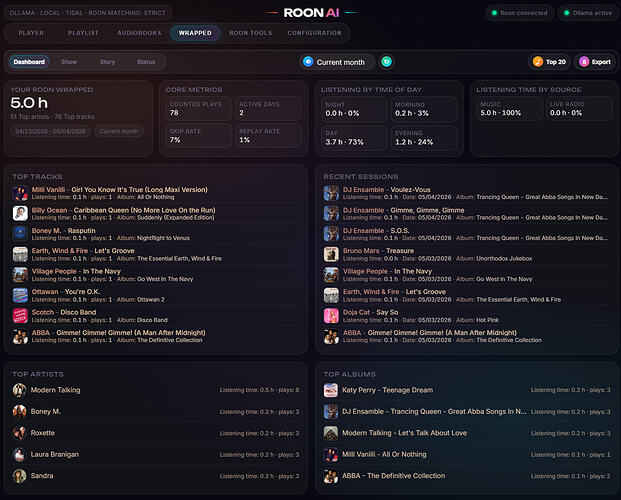This screenshot has width=621, height=500.
Task: Select 'ABBA - The Definitive Collection' album row
Action: click(467, 476)
